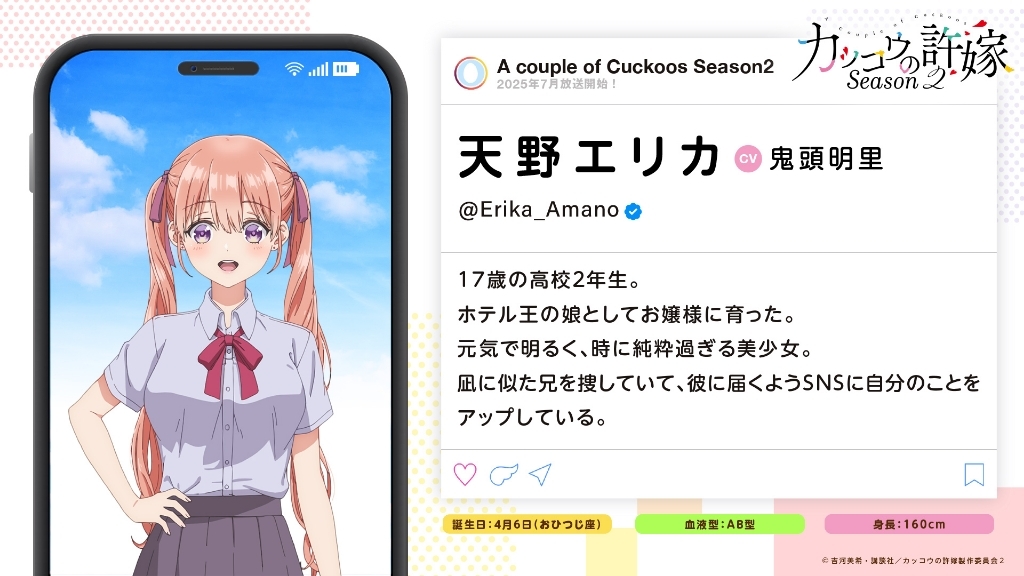
Task: Click the bookmark save icon
Action: click(x=974, y=474)
